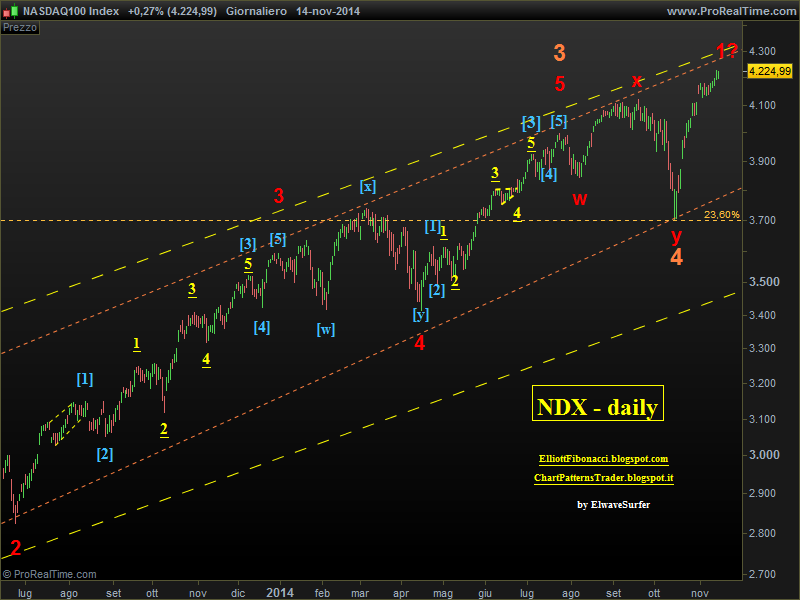The height and width of the screenshot is (600, 800).
Task: Click the 14-nov-2014 date label
Action: (x=328, y=11)
